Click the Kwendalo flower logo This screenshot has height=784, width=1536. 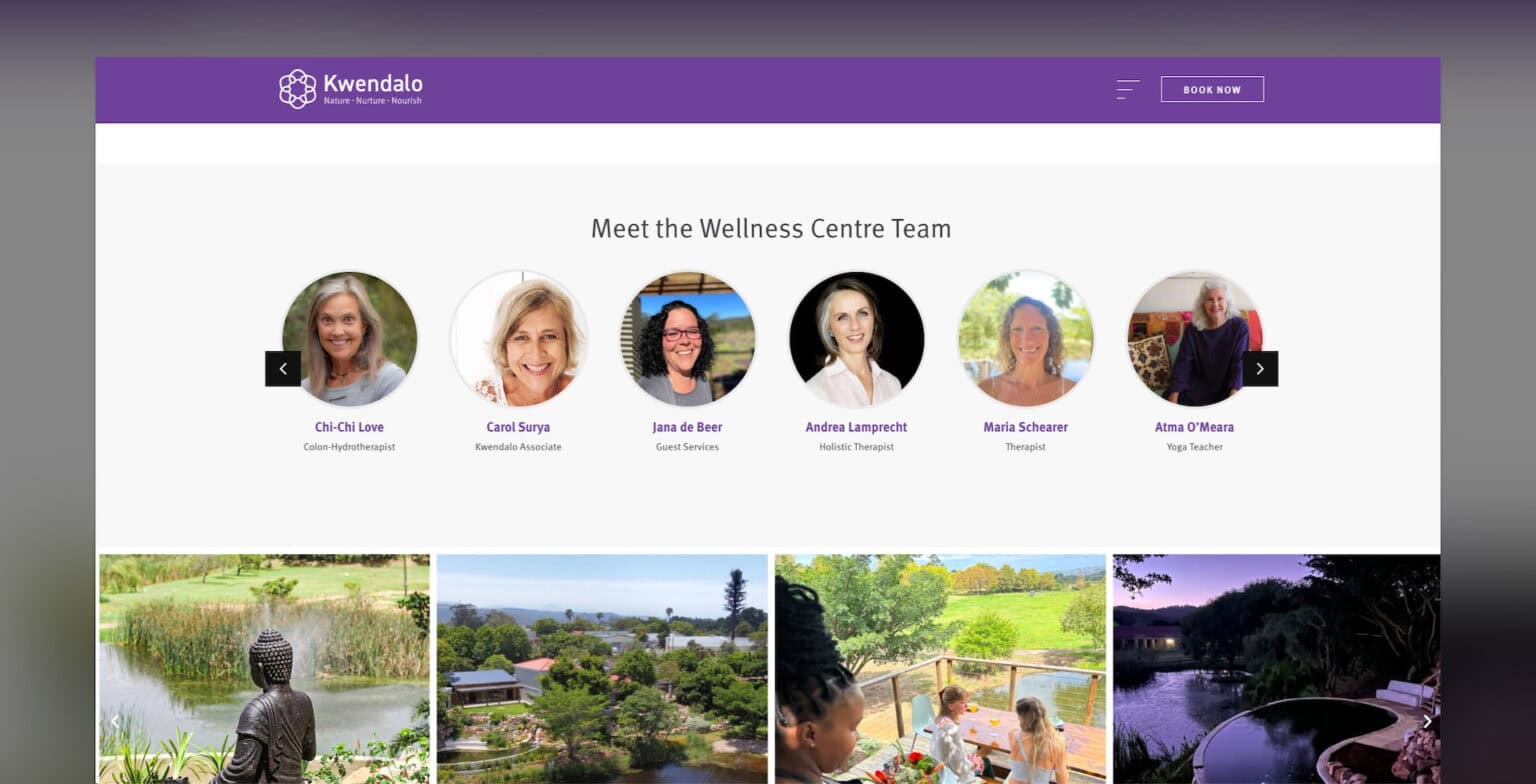297,89
